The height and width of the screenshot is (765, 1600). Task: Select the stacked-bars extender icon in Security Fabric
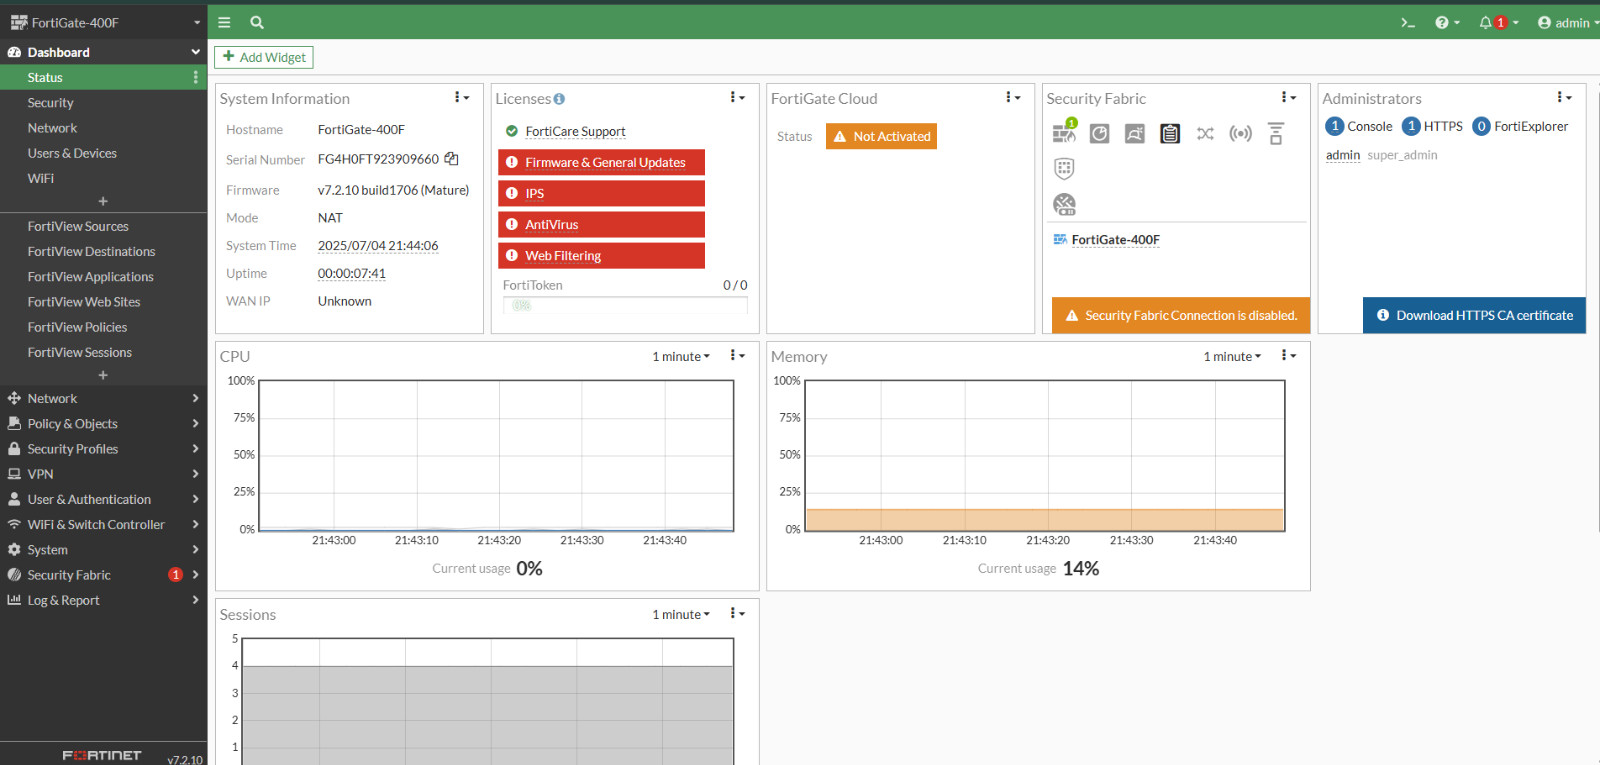(1276, 133)
